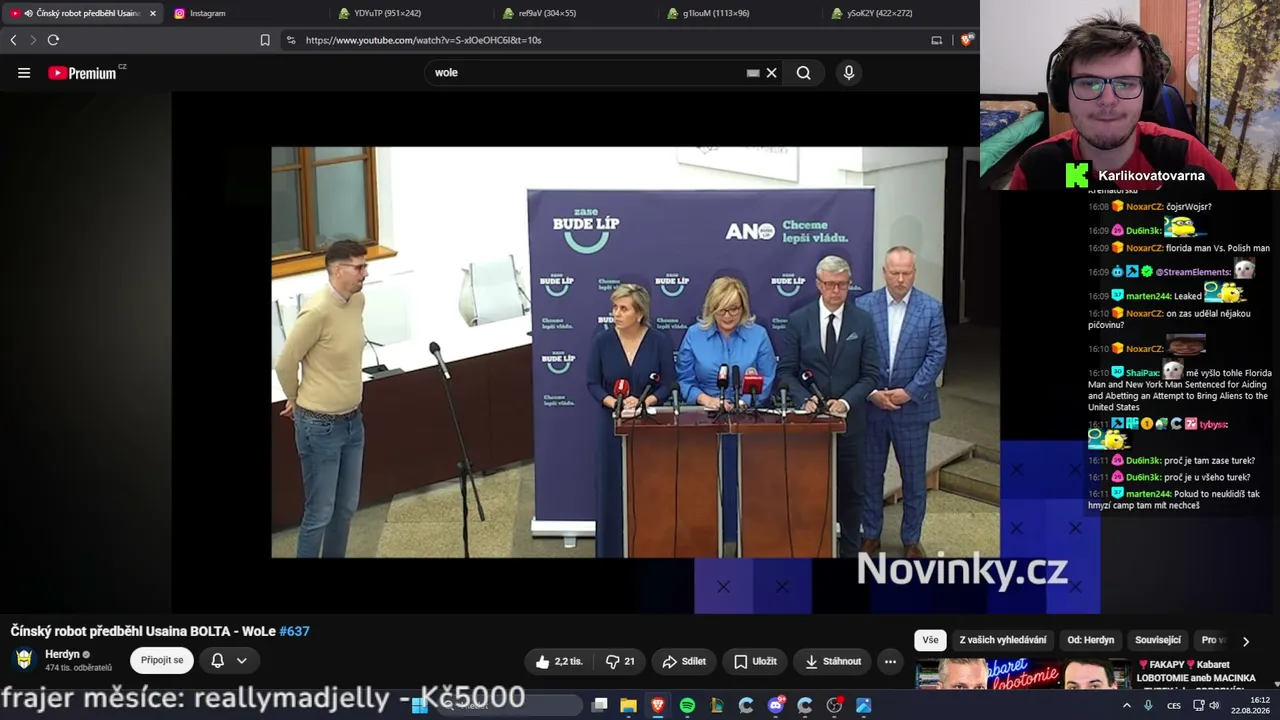The width and height of the screenshot is (1280, 720).
Task: Open Herdyn channel avatar
Action: click(x=25, y=660)
